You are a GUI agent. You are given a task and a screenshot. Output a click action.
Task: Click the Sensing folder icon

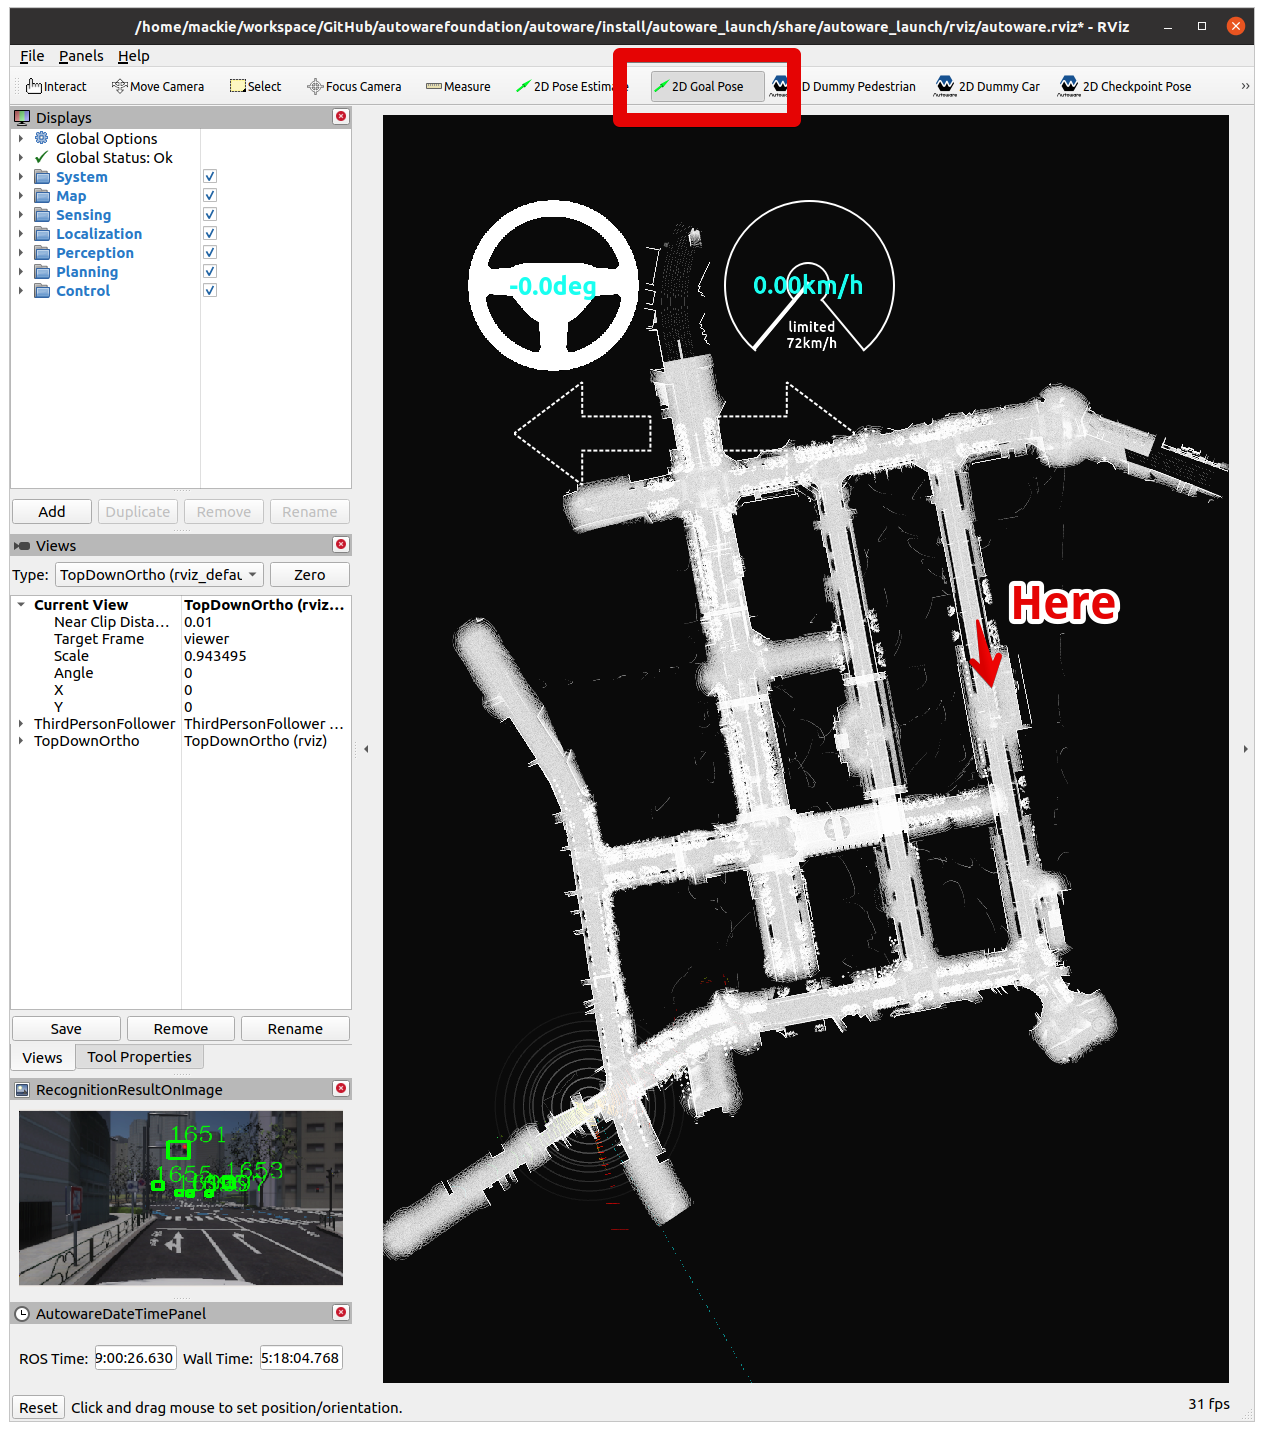pyautogui.click(x=42, y=215)
